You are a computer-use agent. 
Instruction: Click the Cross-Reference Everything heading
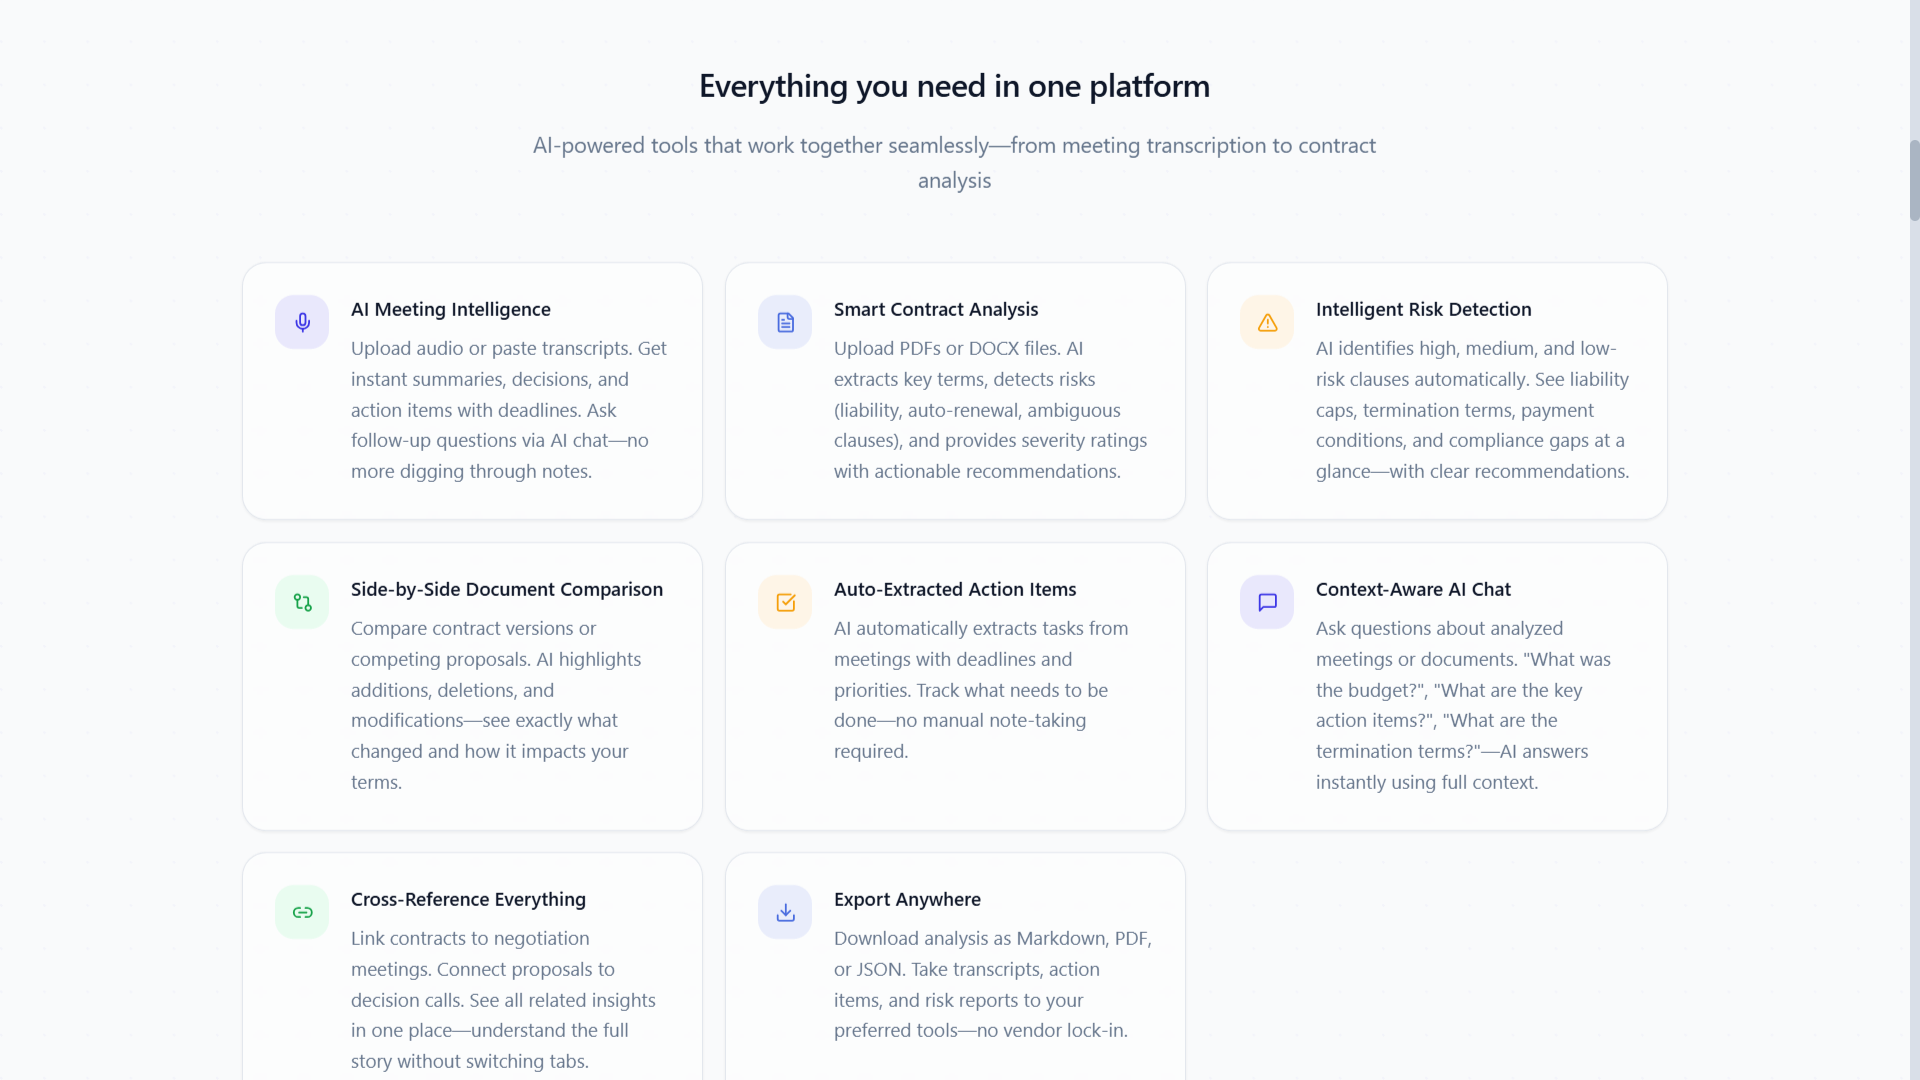coord(468,900)
